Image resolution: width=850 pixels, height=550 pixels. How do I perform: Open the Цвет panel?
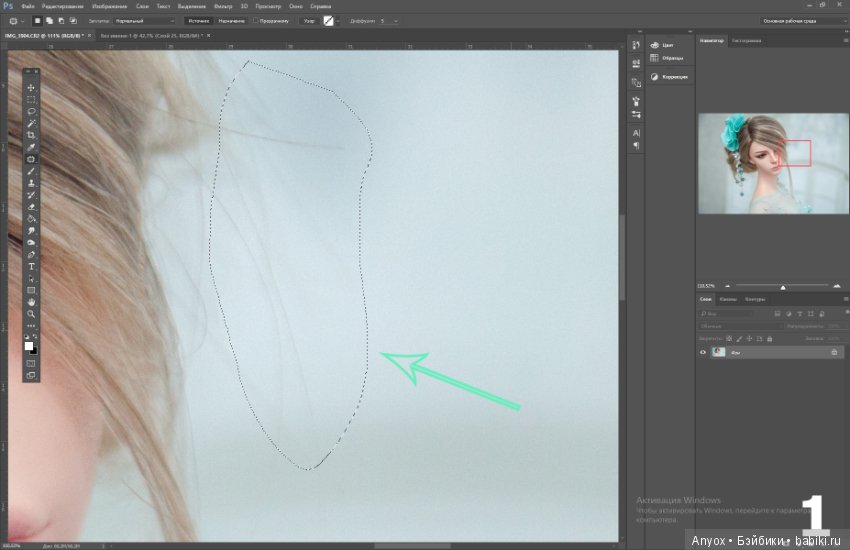coord(662,45)
